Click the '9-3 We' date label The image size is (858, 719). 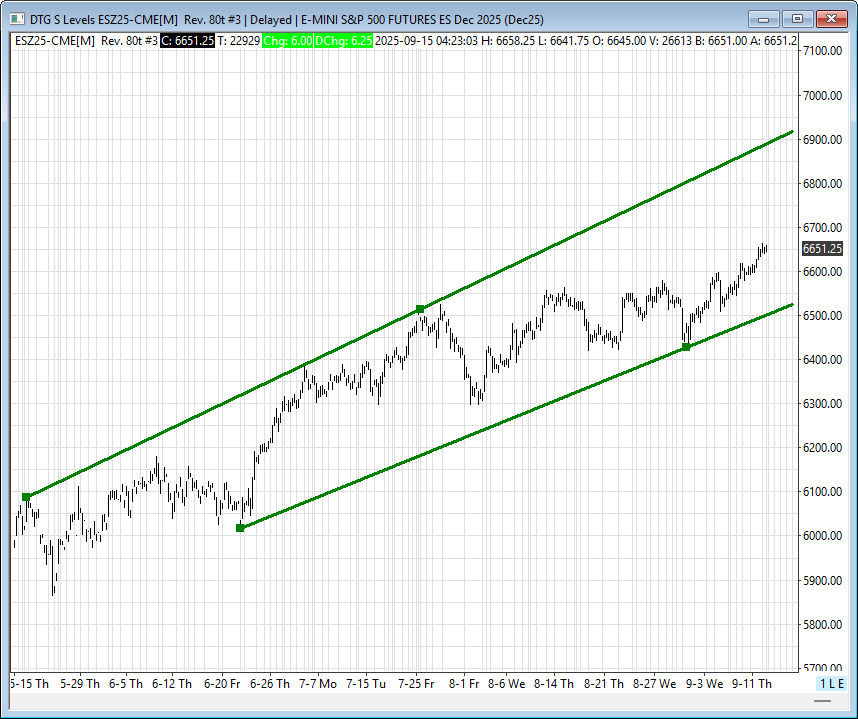(705, 684)
